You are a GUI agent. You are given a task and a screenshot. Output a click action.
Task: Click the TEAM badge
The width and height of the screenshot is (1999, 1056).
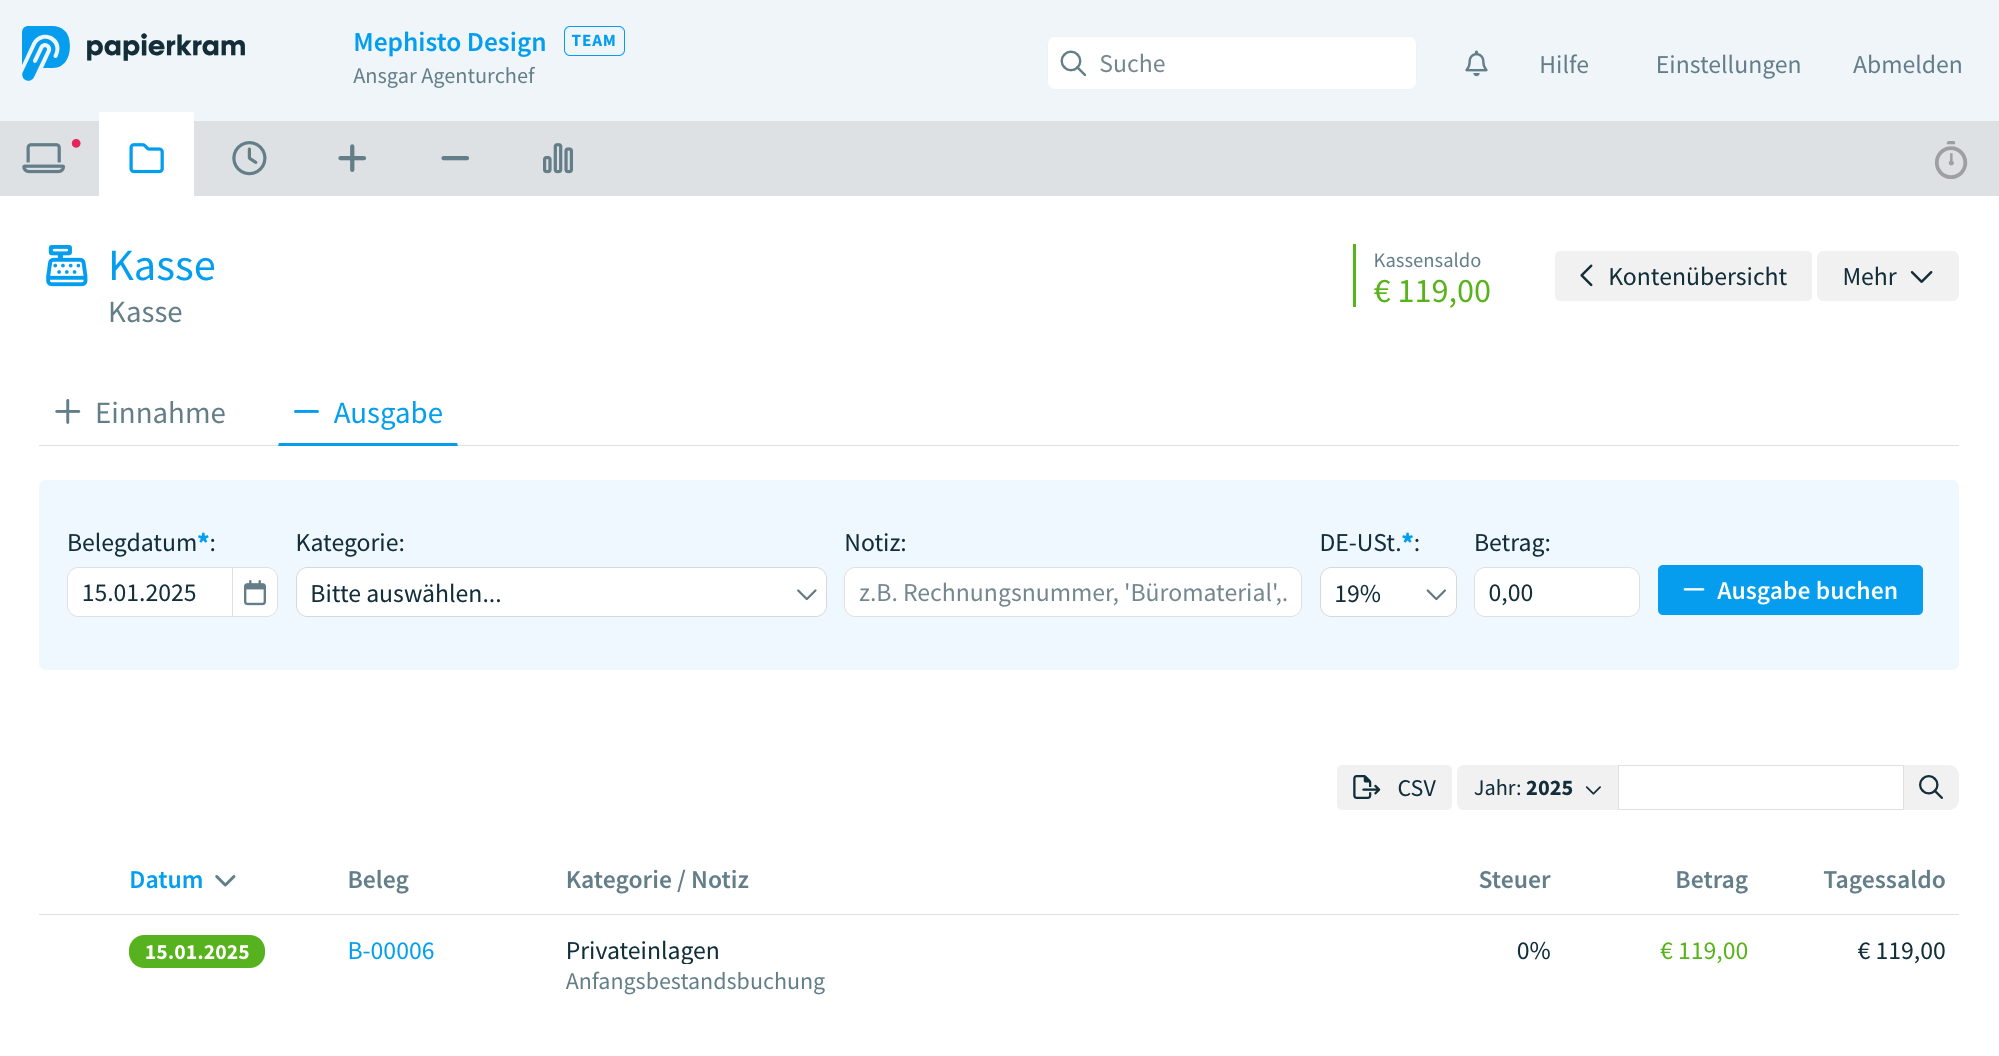pyautogui.click(x=594, y=41)
